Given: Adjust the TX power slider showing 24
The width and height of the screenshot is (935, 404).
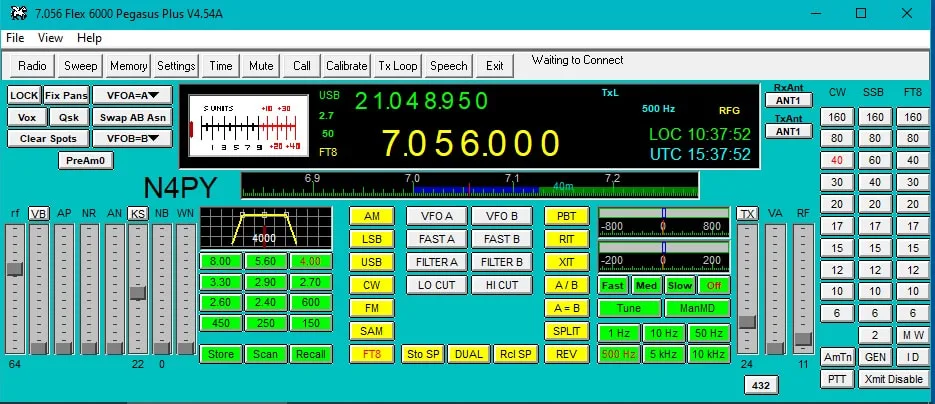Looking at the screenshot, I should pyautogui.click(x=747, y=289).
